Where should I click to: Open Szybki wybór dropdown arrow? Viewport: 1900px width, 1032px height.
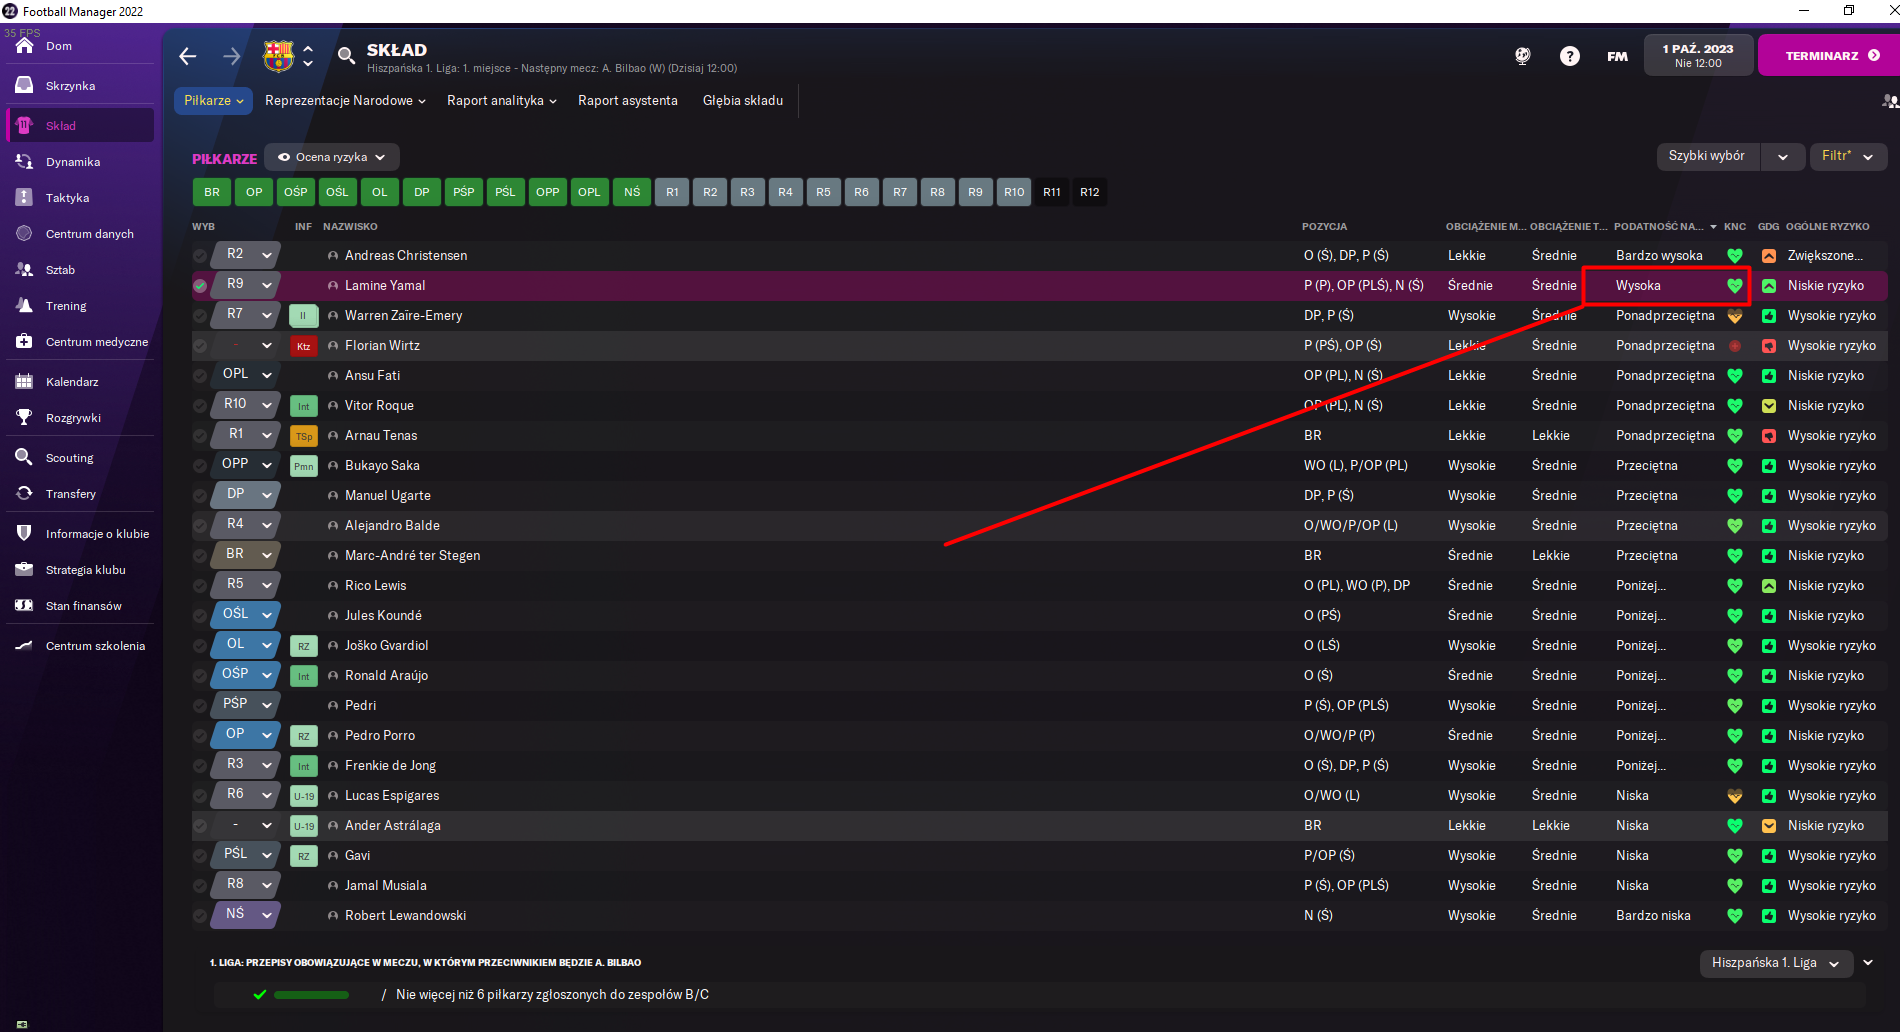(1782, 157)
